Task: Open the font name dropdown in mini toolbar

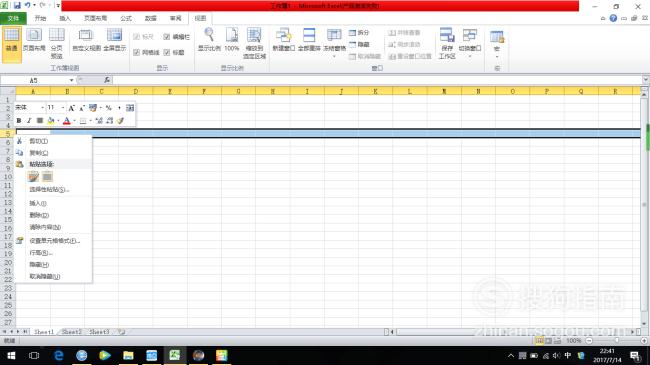Action: 42,108
